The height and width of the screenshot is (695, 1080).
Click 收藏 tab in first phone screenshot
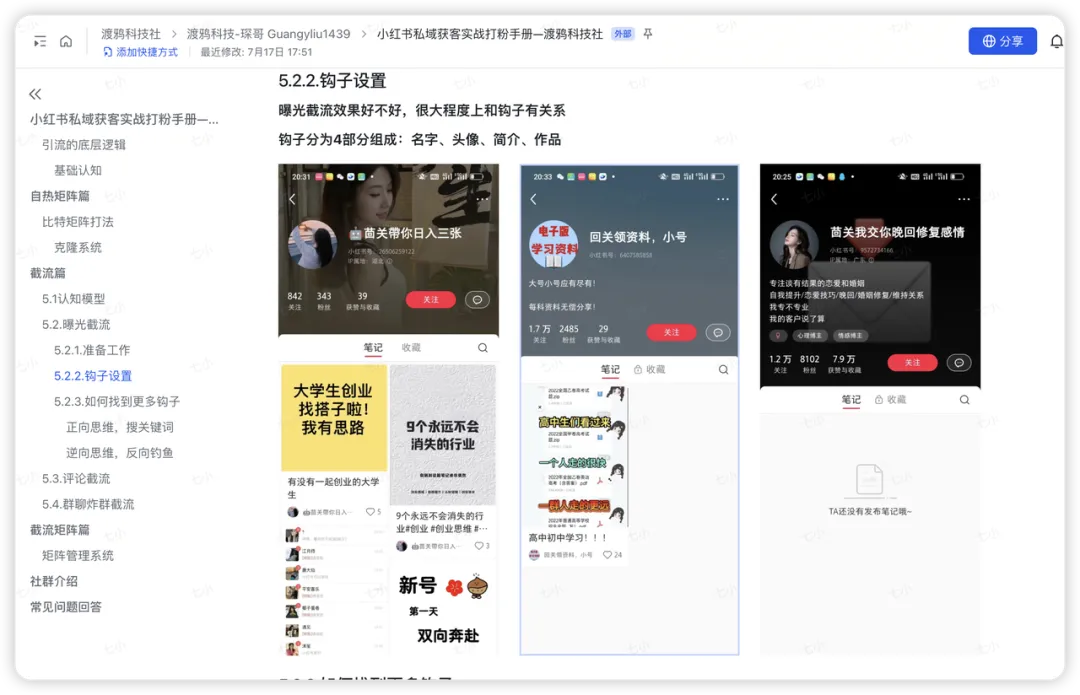tap(411, 348)
